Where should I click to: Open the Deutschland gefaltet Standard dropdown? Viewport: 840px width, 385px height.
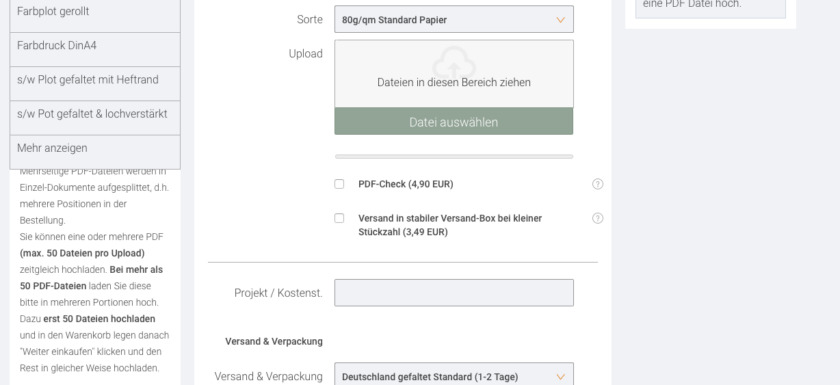click(x=454, y=374)
